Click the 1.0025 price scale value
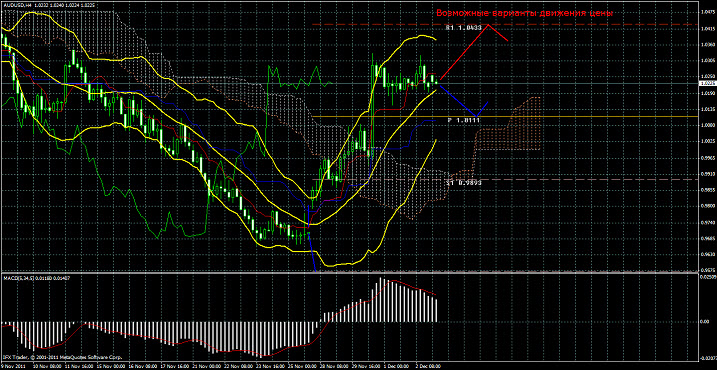 (708, 142)
